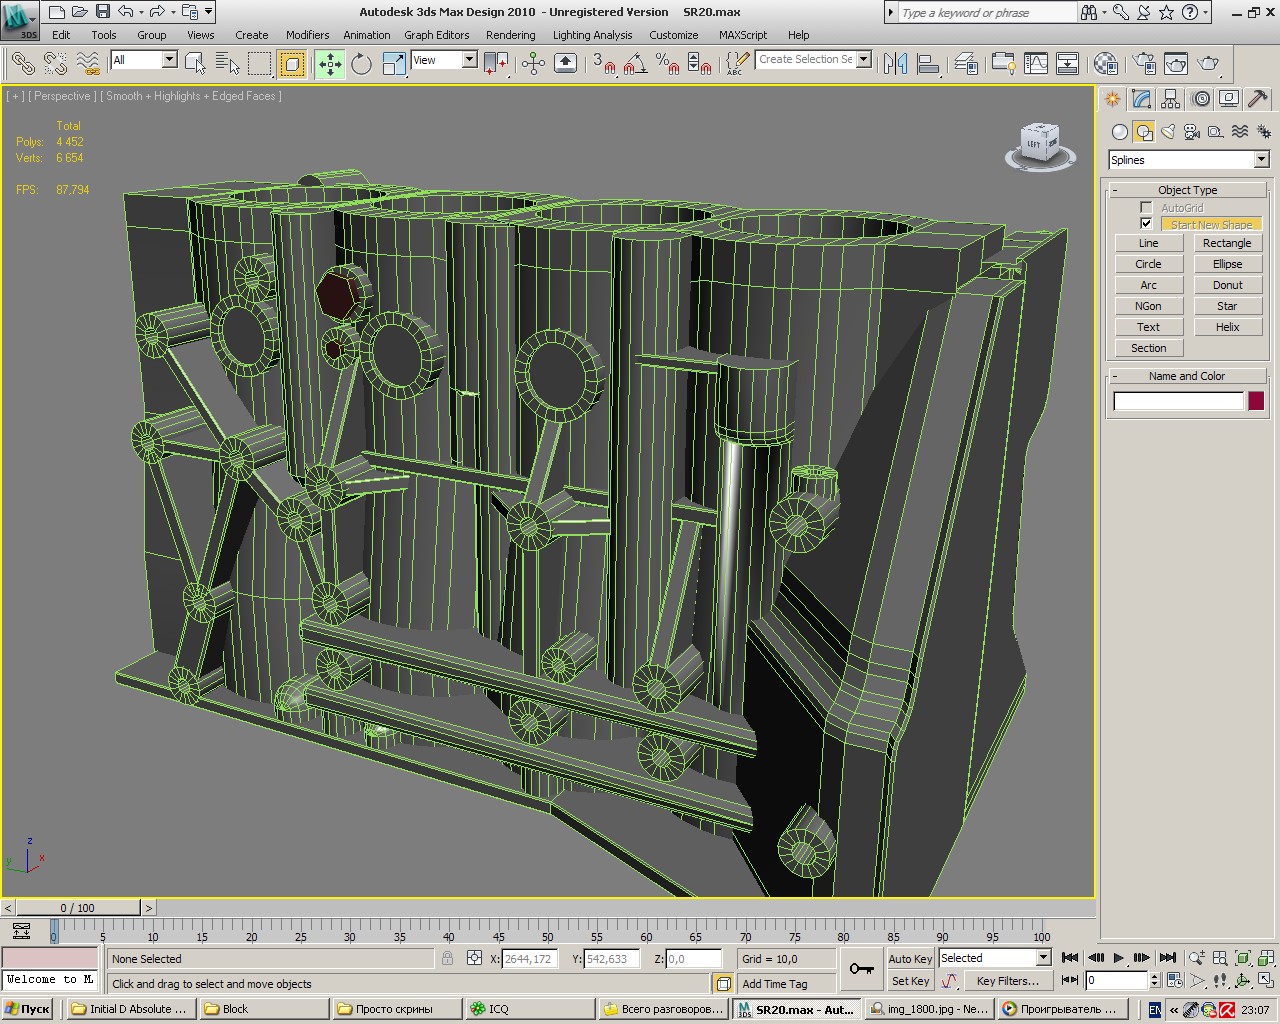Open the Splines category dropdown
1280x1024 pixels.
point(1261,160)
